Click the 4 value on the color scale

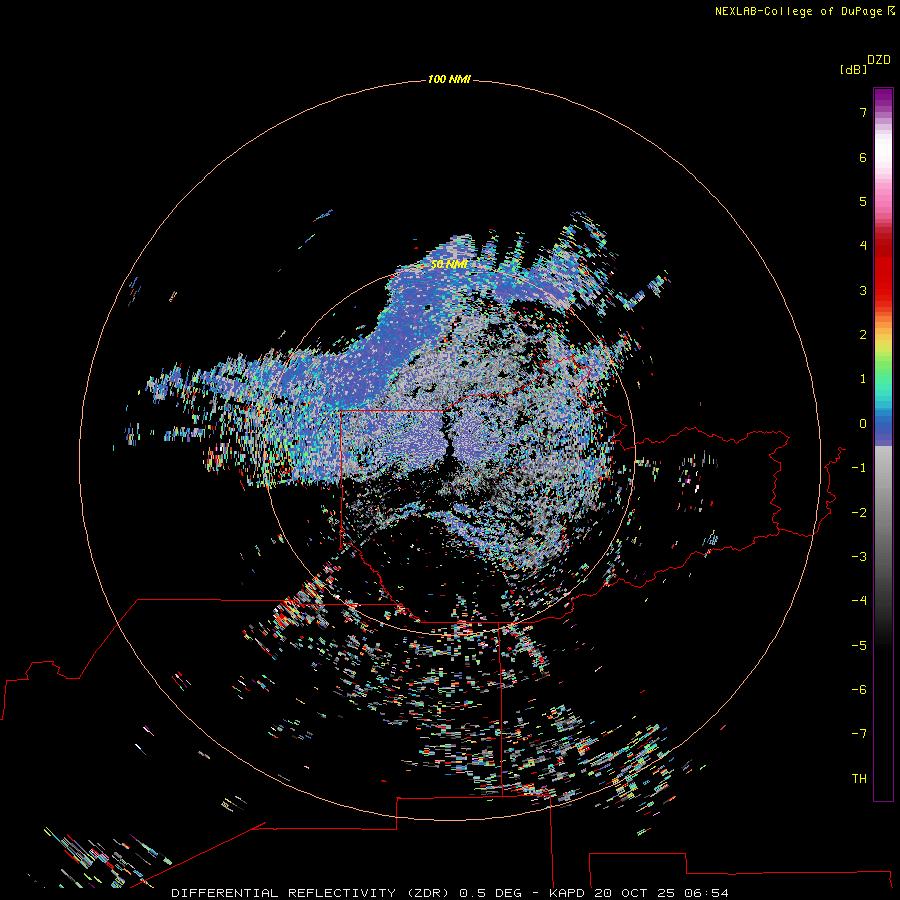pos(863,246)
